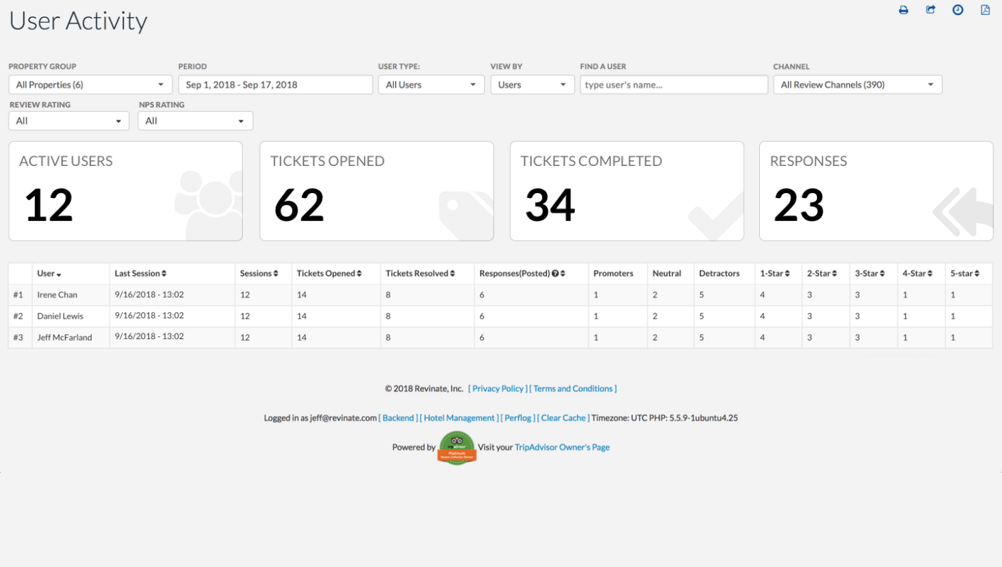
Task: Sort by the Last Session column
Action: [x=140, y=273]
